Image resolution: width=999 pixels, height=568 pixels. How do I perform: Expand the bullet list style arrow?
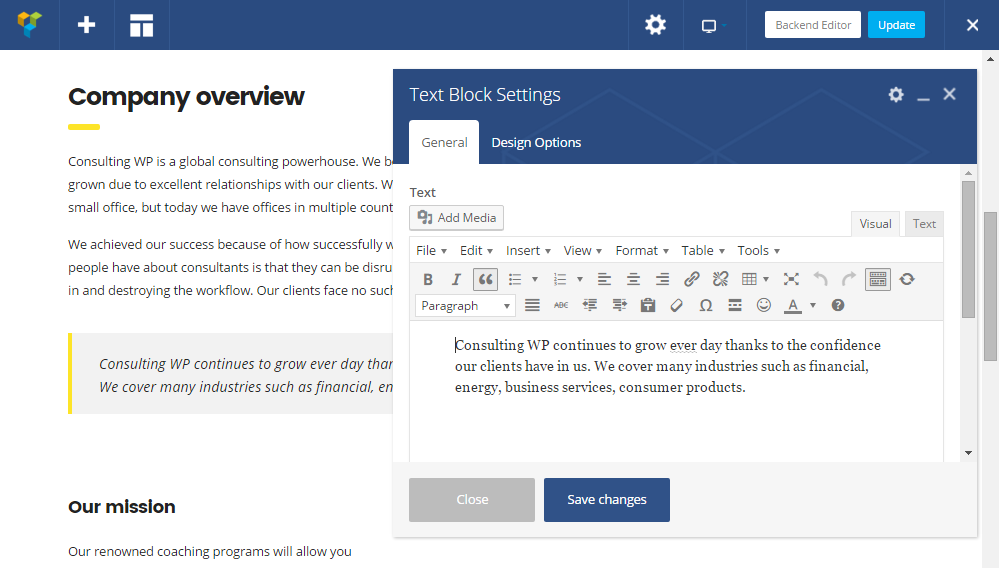tap(535, 279)
